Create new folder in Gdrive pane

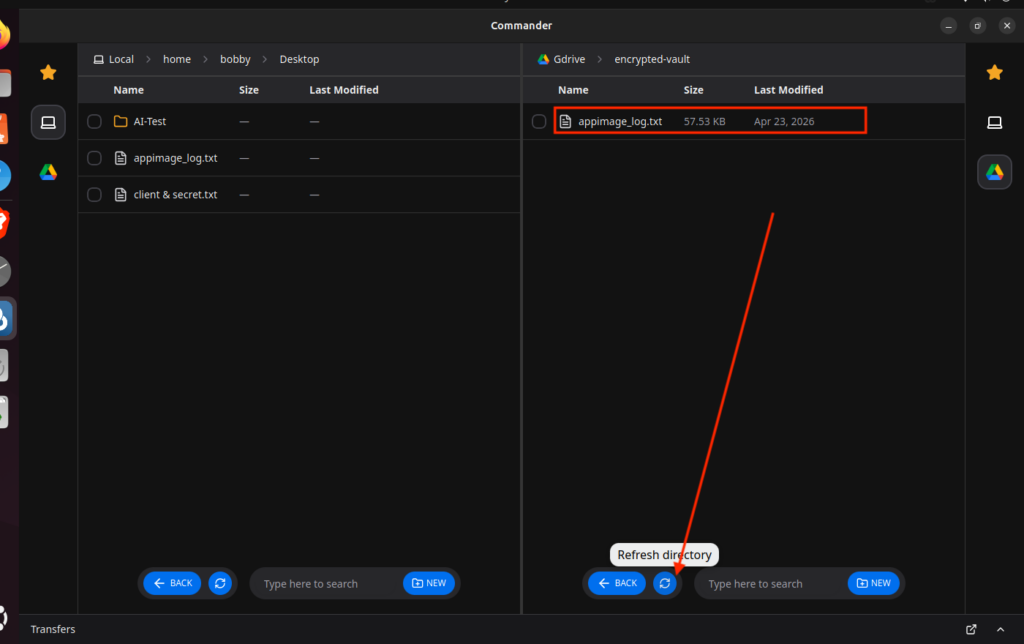click(873, 583)
